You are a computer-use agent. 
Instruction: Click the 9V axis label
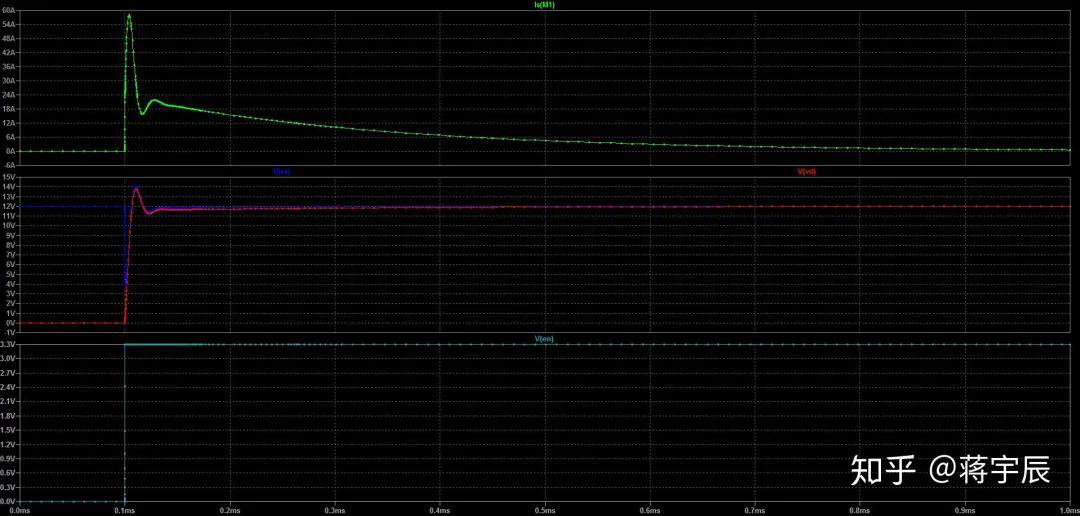click(12, 235)
